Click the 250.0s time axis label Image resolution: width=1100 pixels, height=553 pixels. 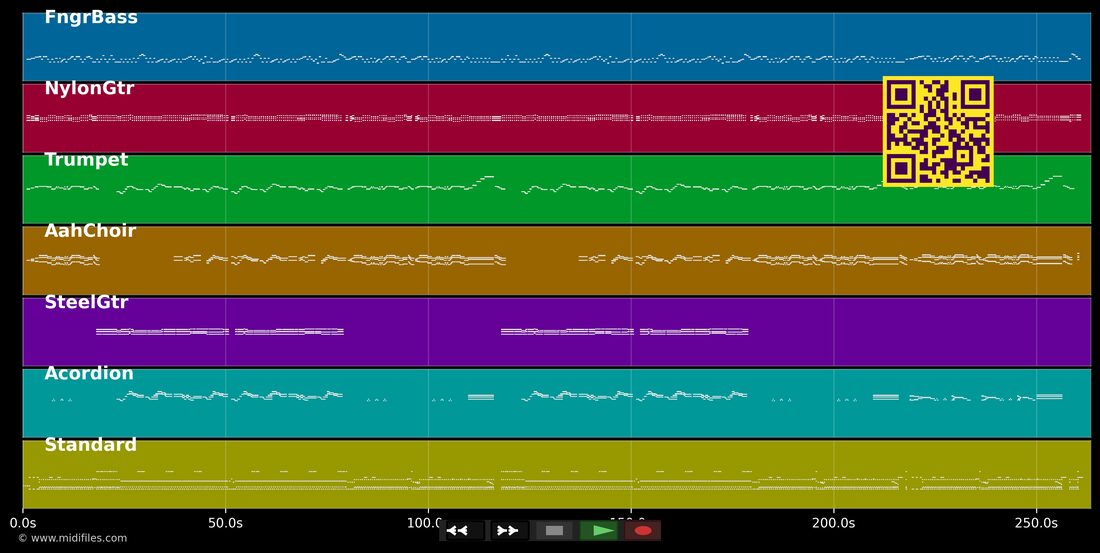[x=1036, y=523]
